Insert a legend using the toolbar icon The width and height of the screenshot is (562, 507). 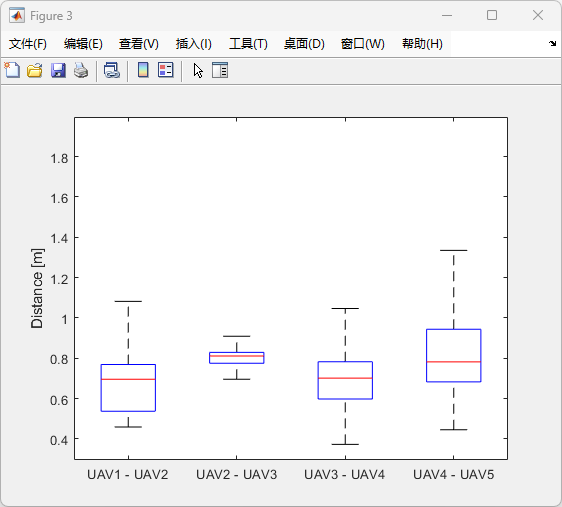click(x=166, y=70)
